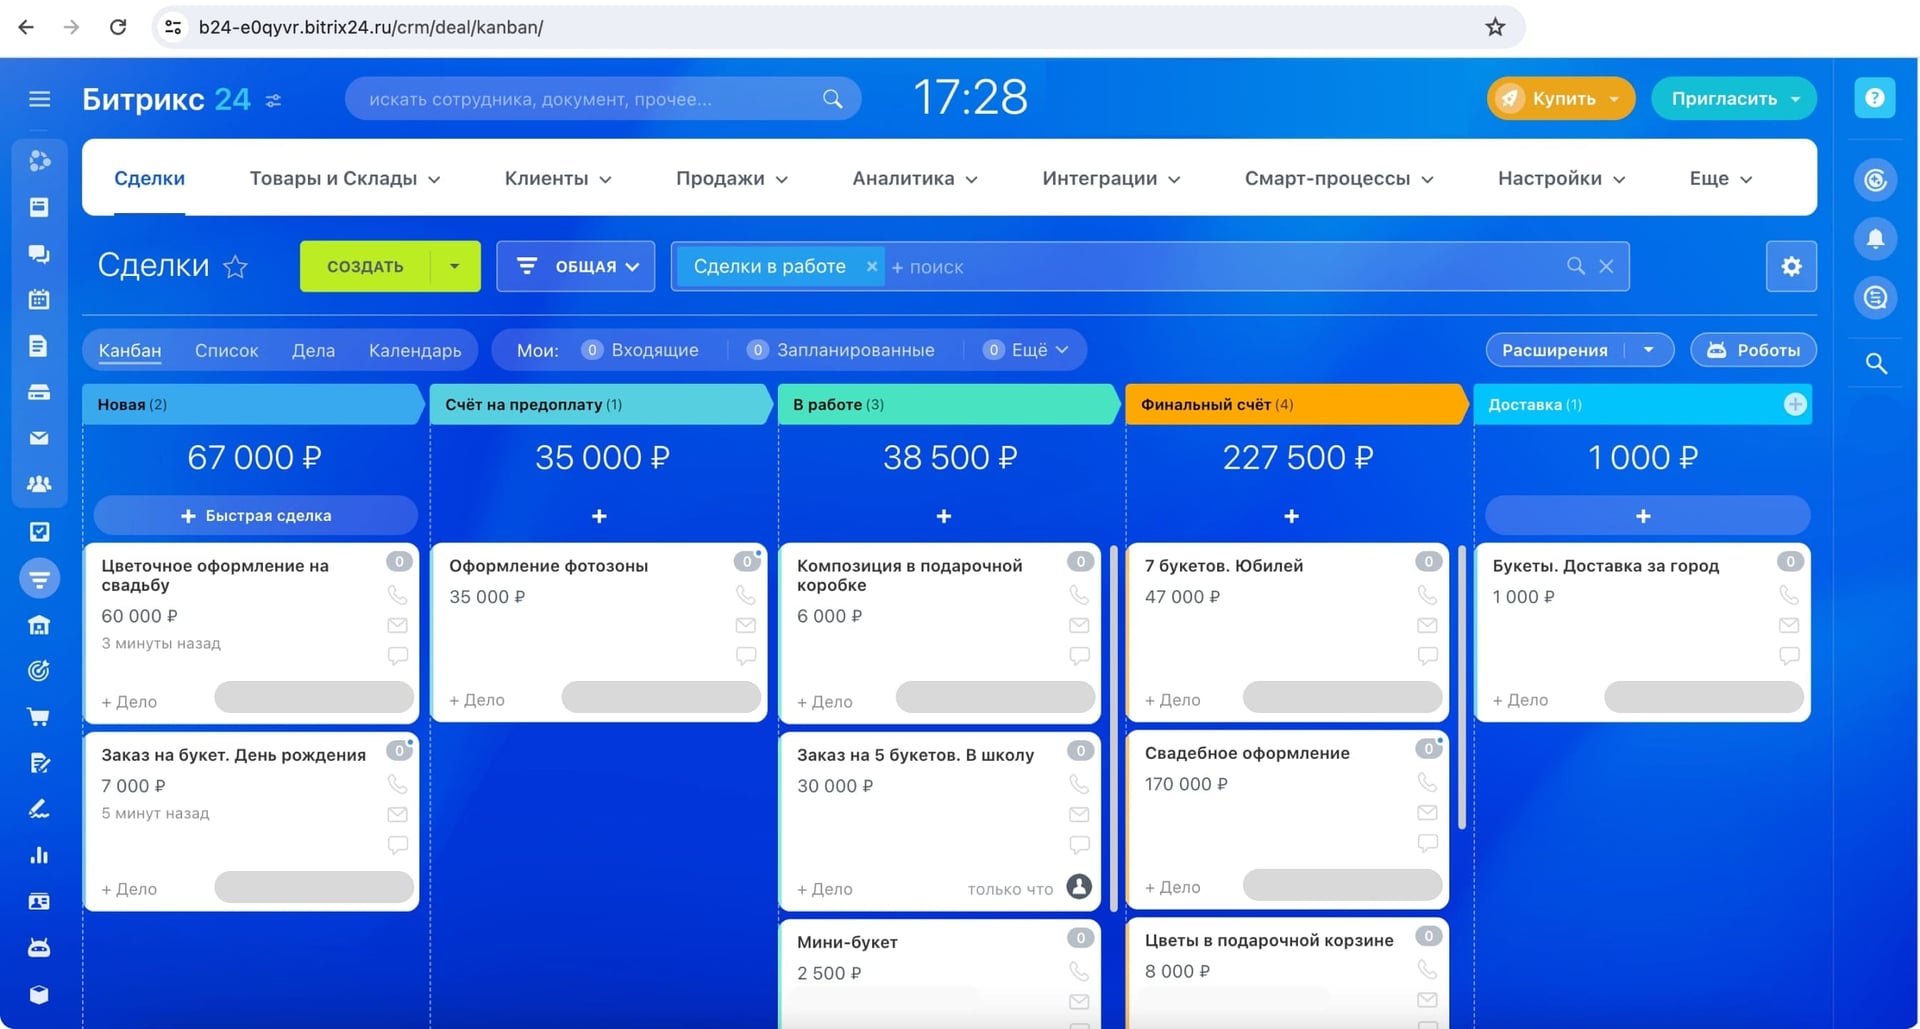Screen dimensions: 1920x1029
Task: Switch to the Календарь view tab
Action: click(415, 350)
